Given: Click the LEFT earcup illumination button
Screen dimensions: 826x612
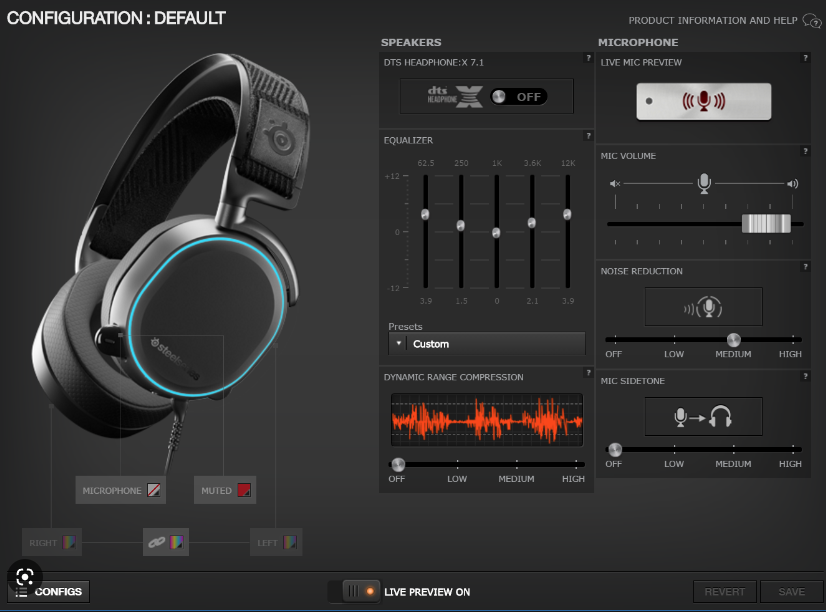Looking at the screenshot, I should (x=276, y=542).
